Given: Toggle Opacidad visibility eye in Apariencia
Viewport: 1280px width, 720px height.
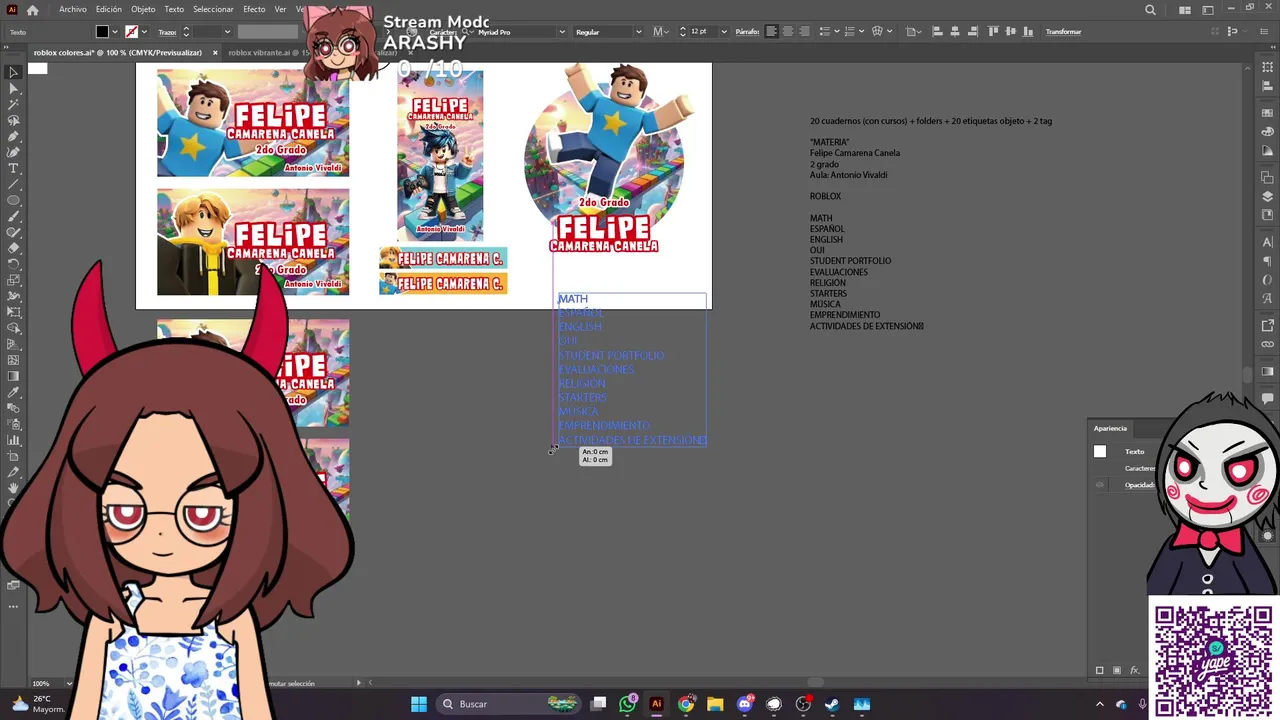Looking at the screenshot, I should coord(1100,485).
